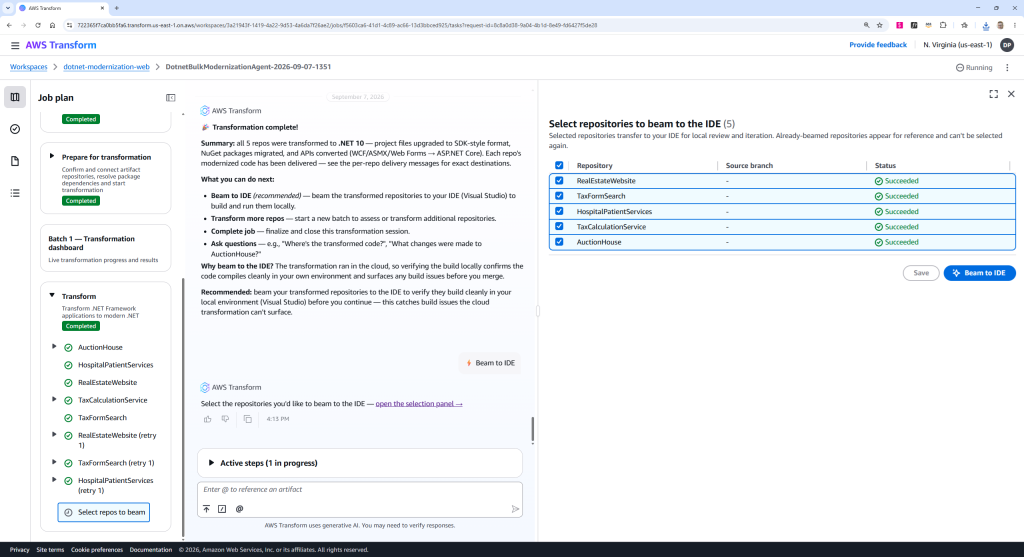Select the RealEstateWebsite job plan item
The width and height of the screenshot is (1024, 557).
[107, 383]
